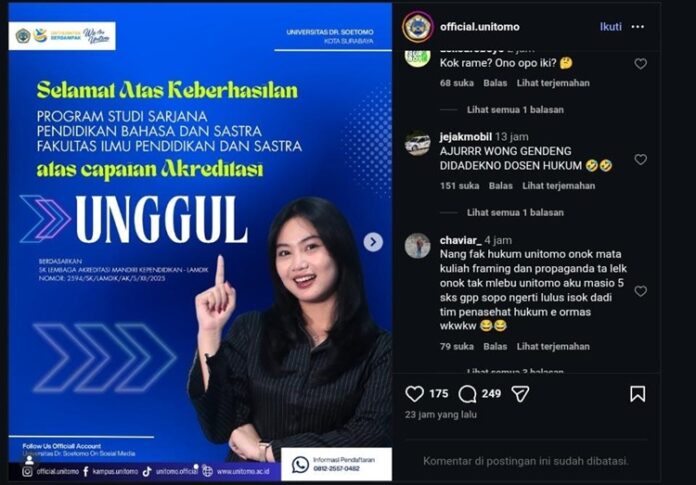Expand all 3 replies under chaviar_ comment
Viewport: 696px width, 485px height.
pyautogui.click(x=515, y=371)
